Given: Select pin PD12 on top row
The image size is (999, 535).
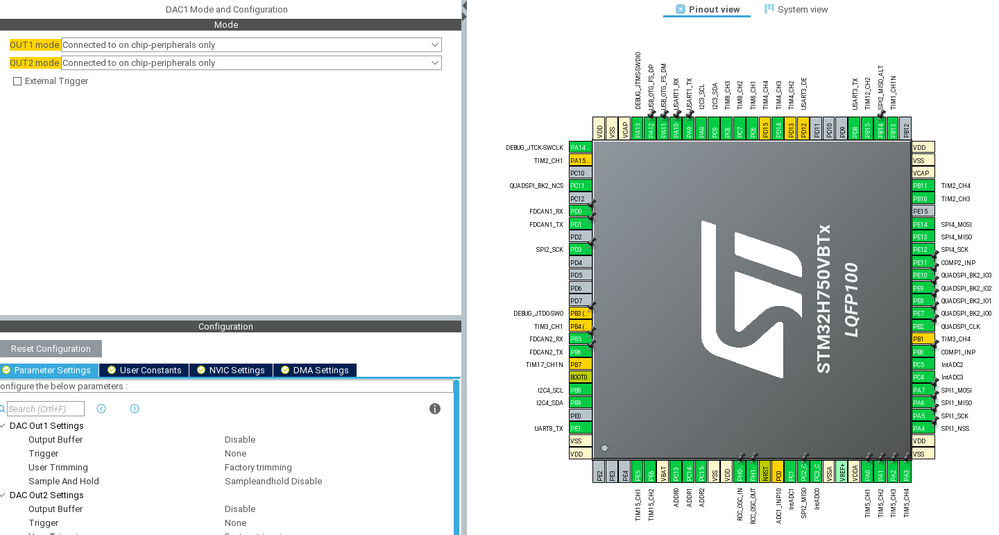Looking at the screenshot, I should click(x=803, y=128).
